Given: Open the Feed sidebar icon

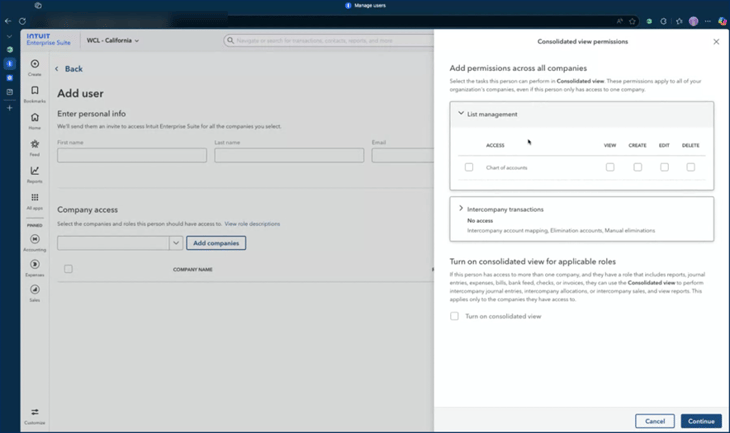Looking at the screenshot, I should coord(35,146).
